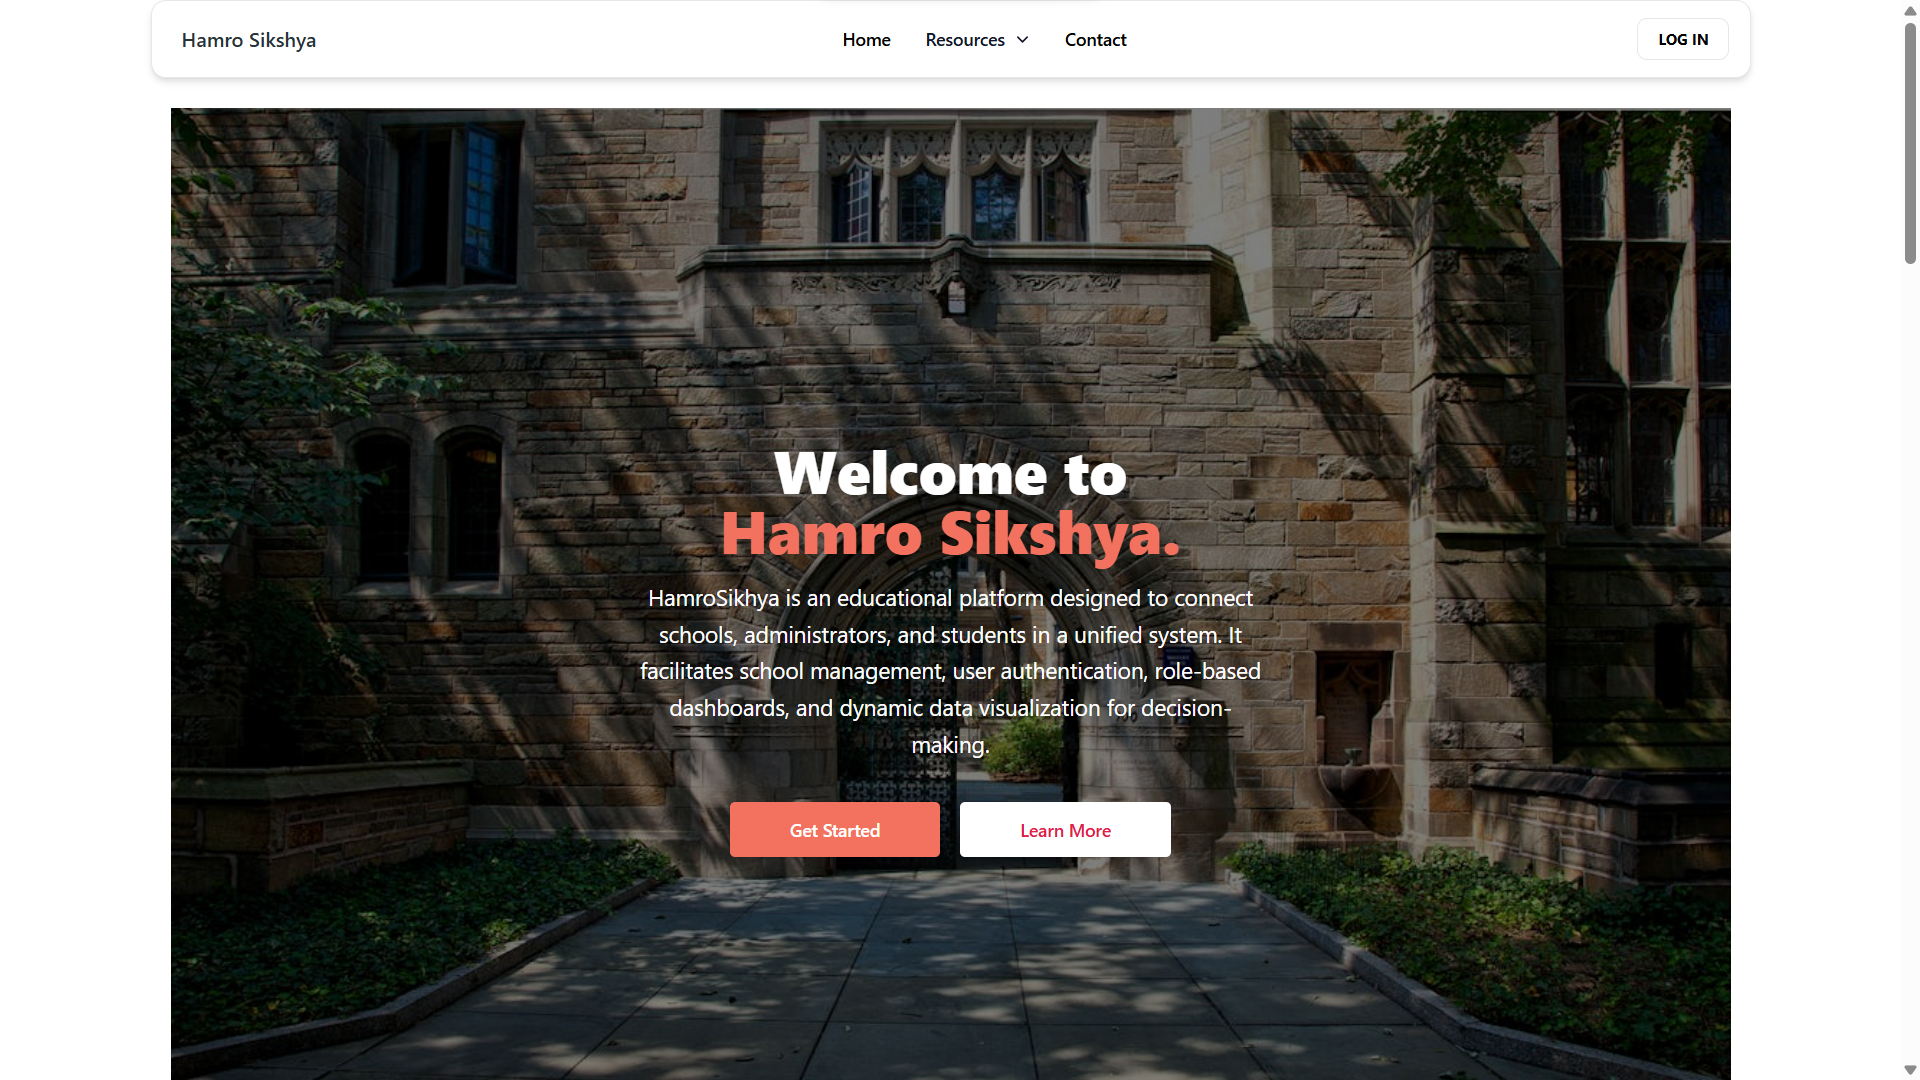Click the gothic bay windows in the hero photo

tap(958, 185)
